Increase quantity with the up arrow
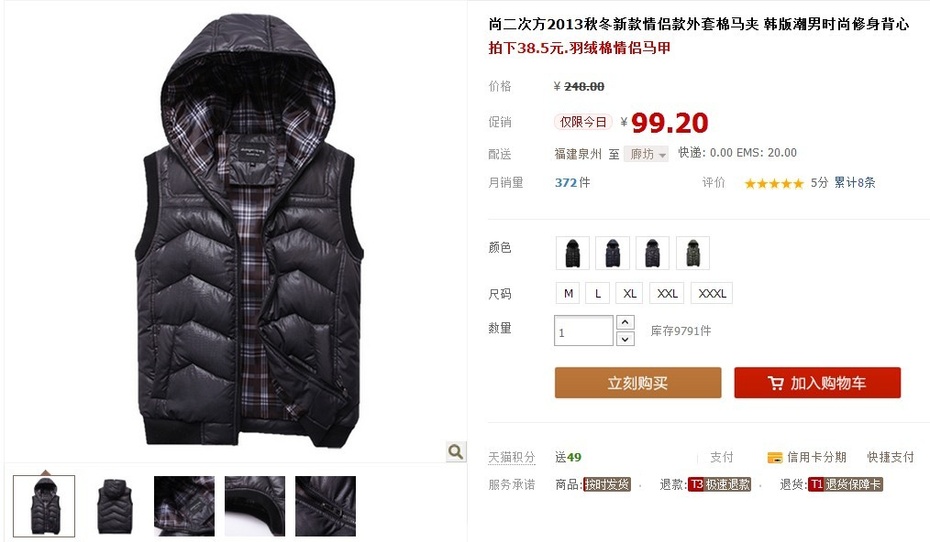This screenshot has width=930, height=542. coord(625,322)
